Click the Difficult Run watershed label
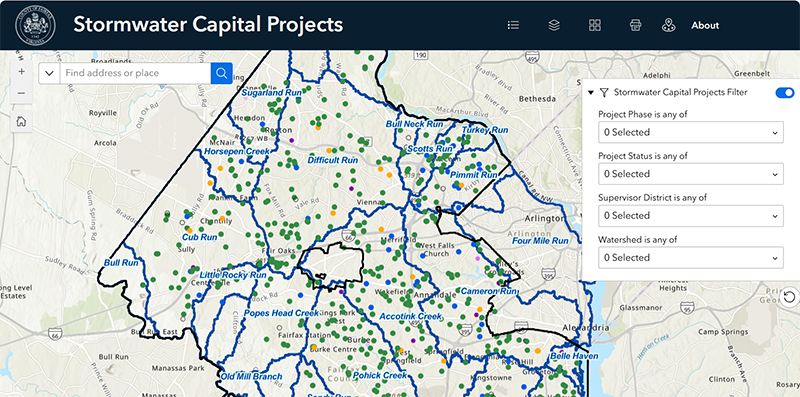 click(x=333, y=160)
